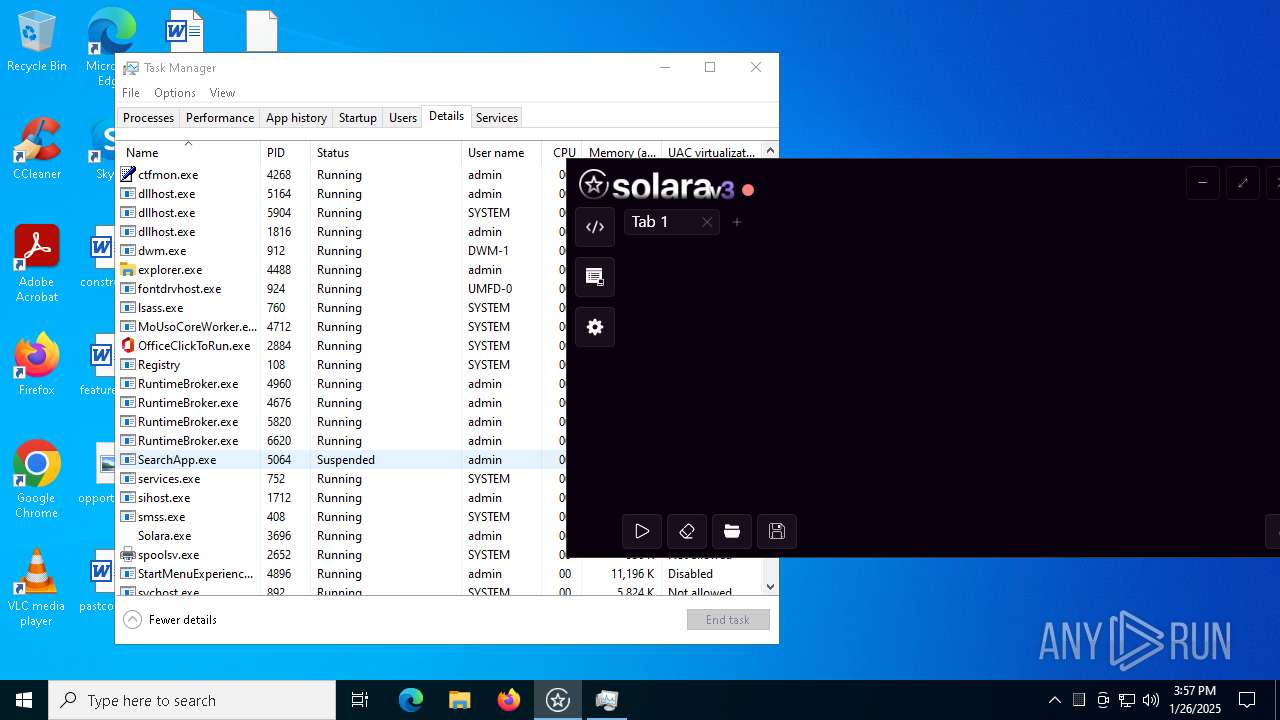Sort by the CPU column header
This screenshot has width=1280, height=720.
click(x=563, y=152)
